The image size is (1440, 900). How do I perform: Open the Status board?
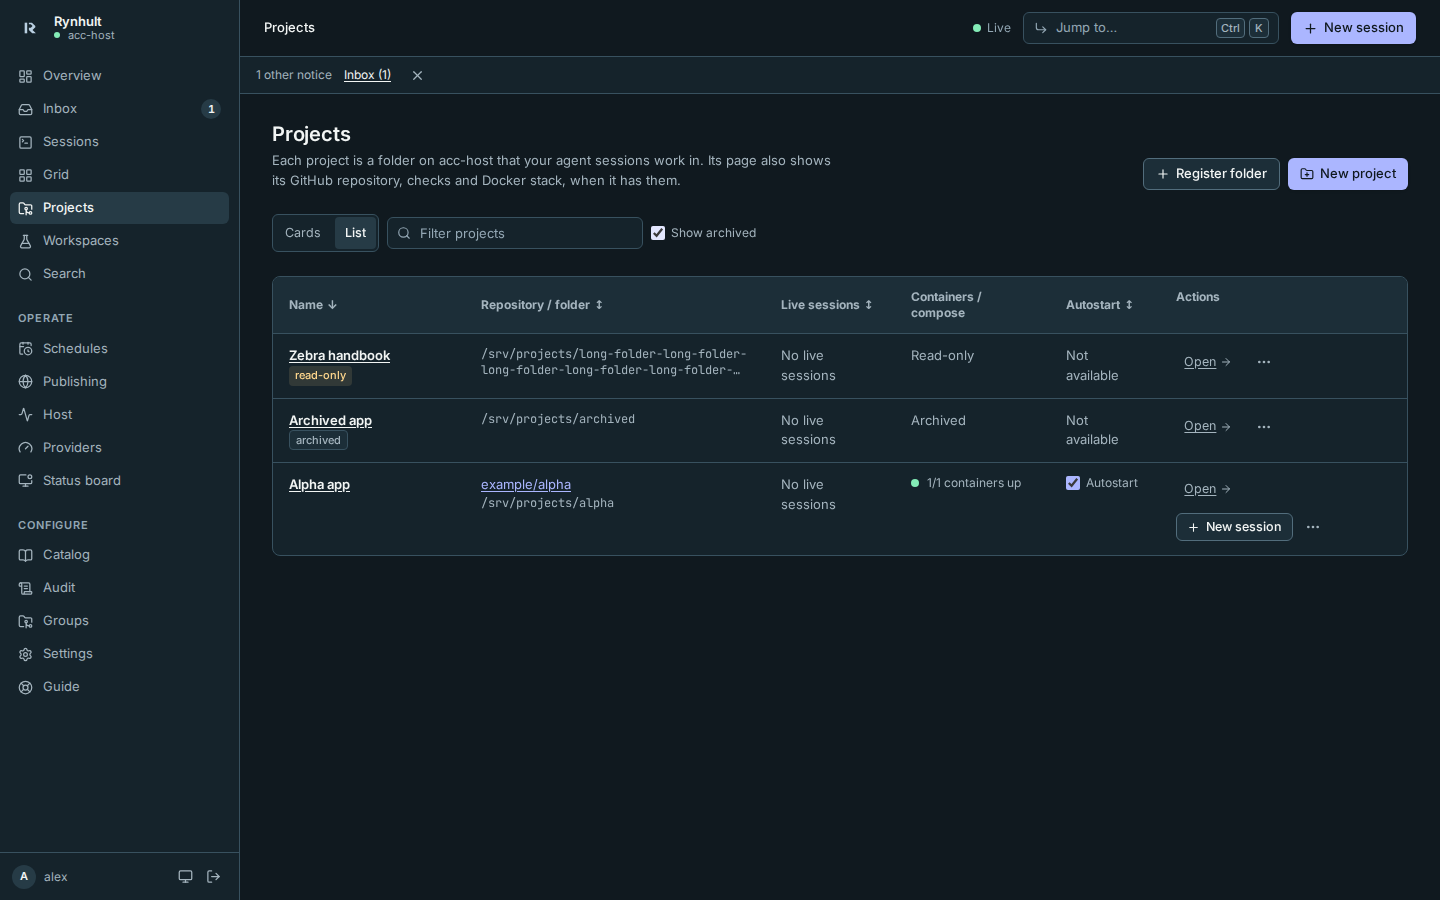(x=119, y=481)
